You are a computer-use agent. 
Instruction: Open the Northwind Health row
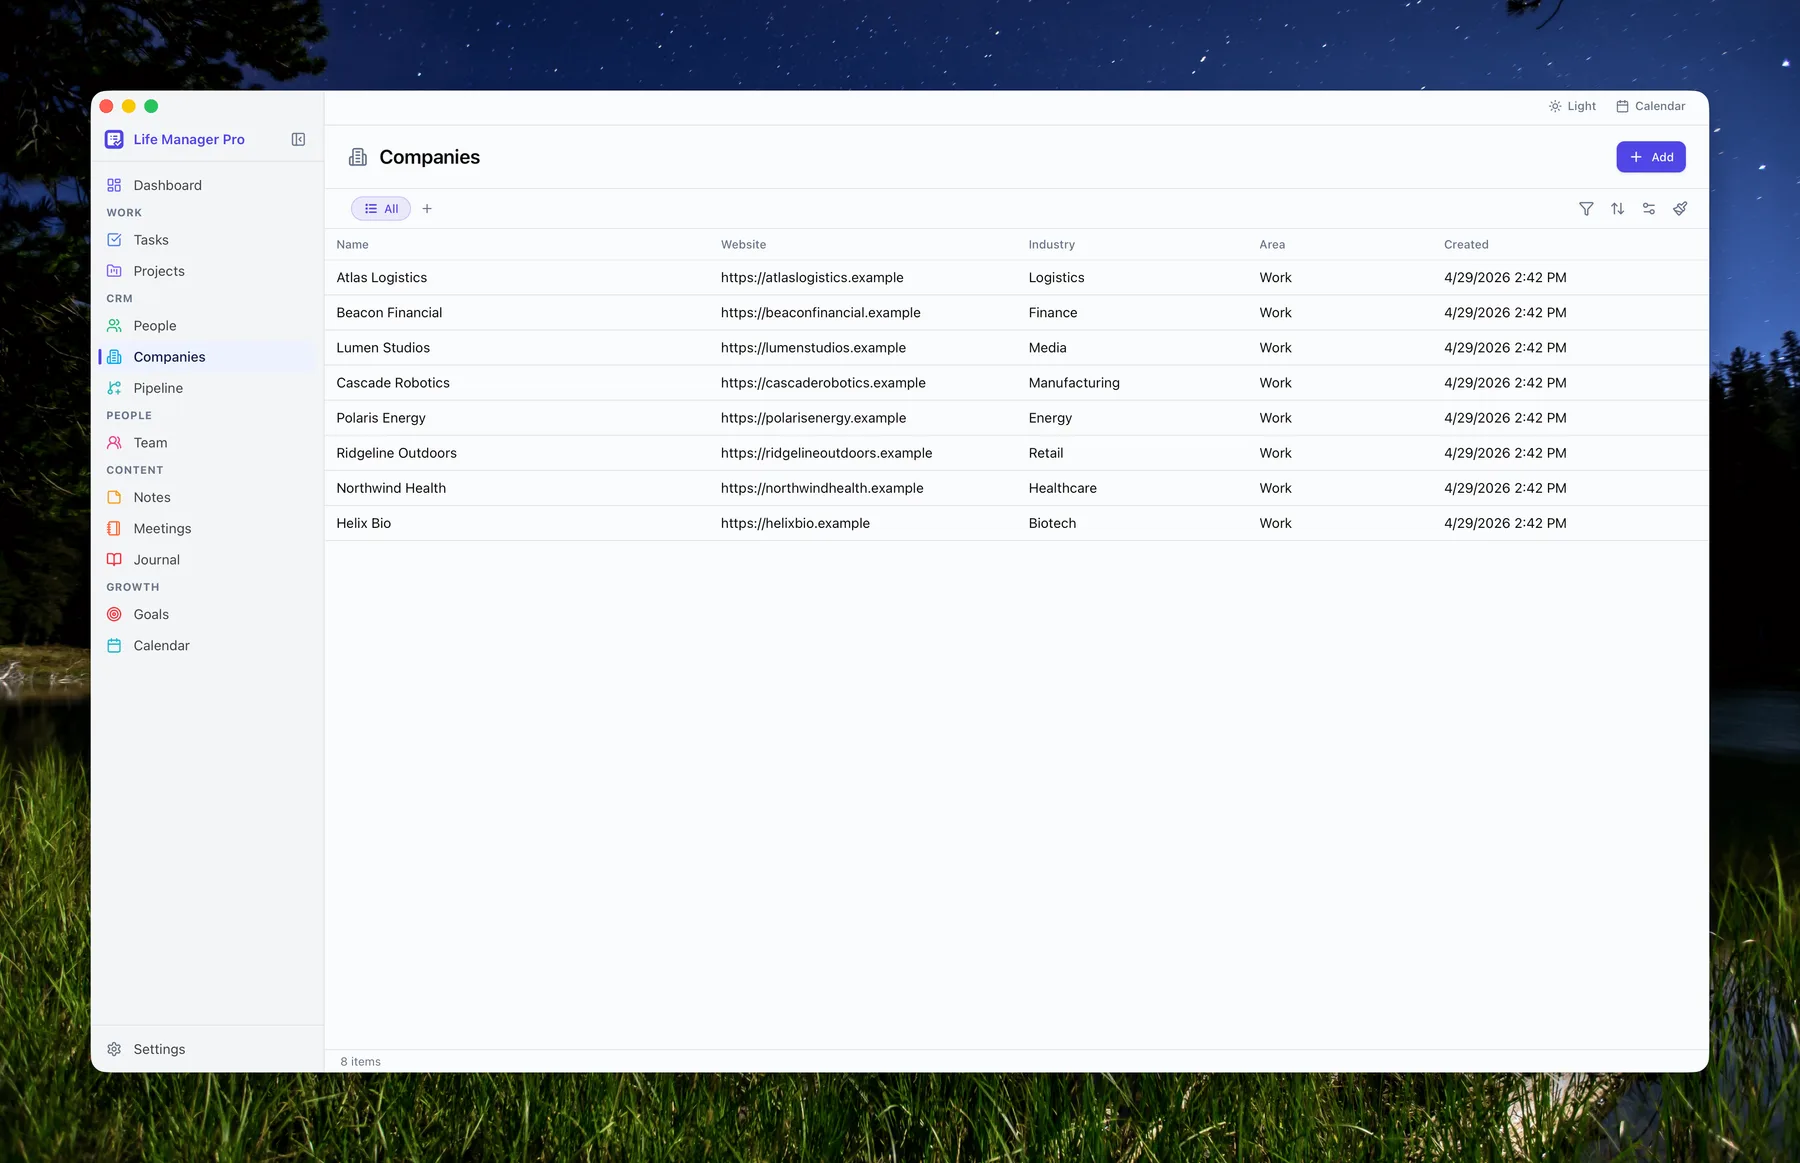pos(1016,488)
